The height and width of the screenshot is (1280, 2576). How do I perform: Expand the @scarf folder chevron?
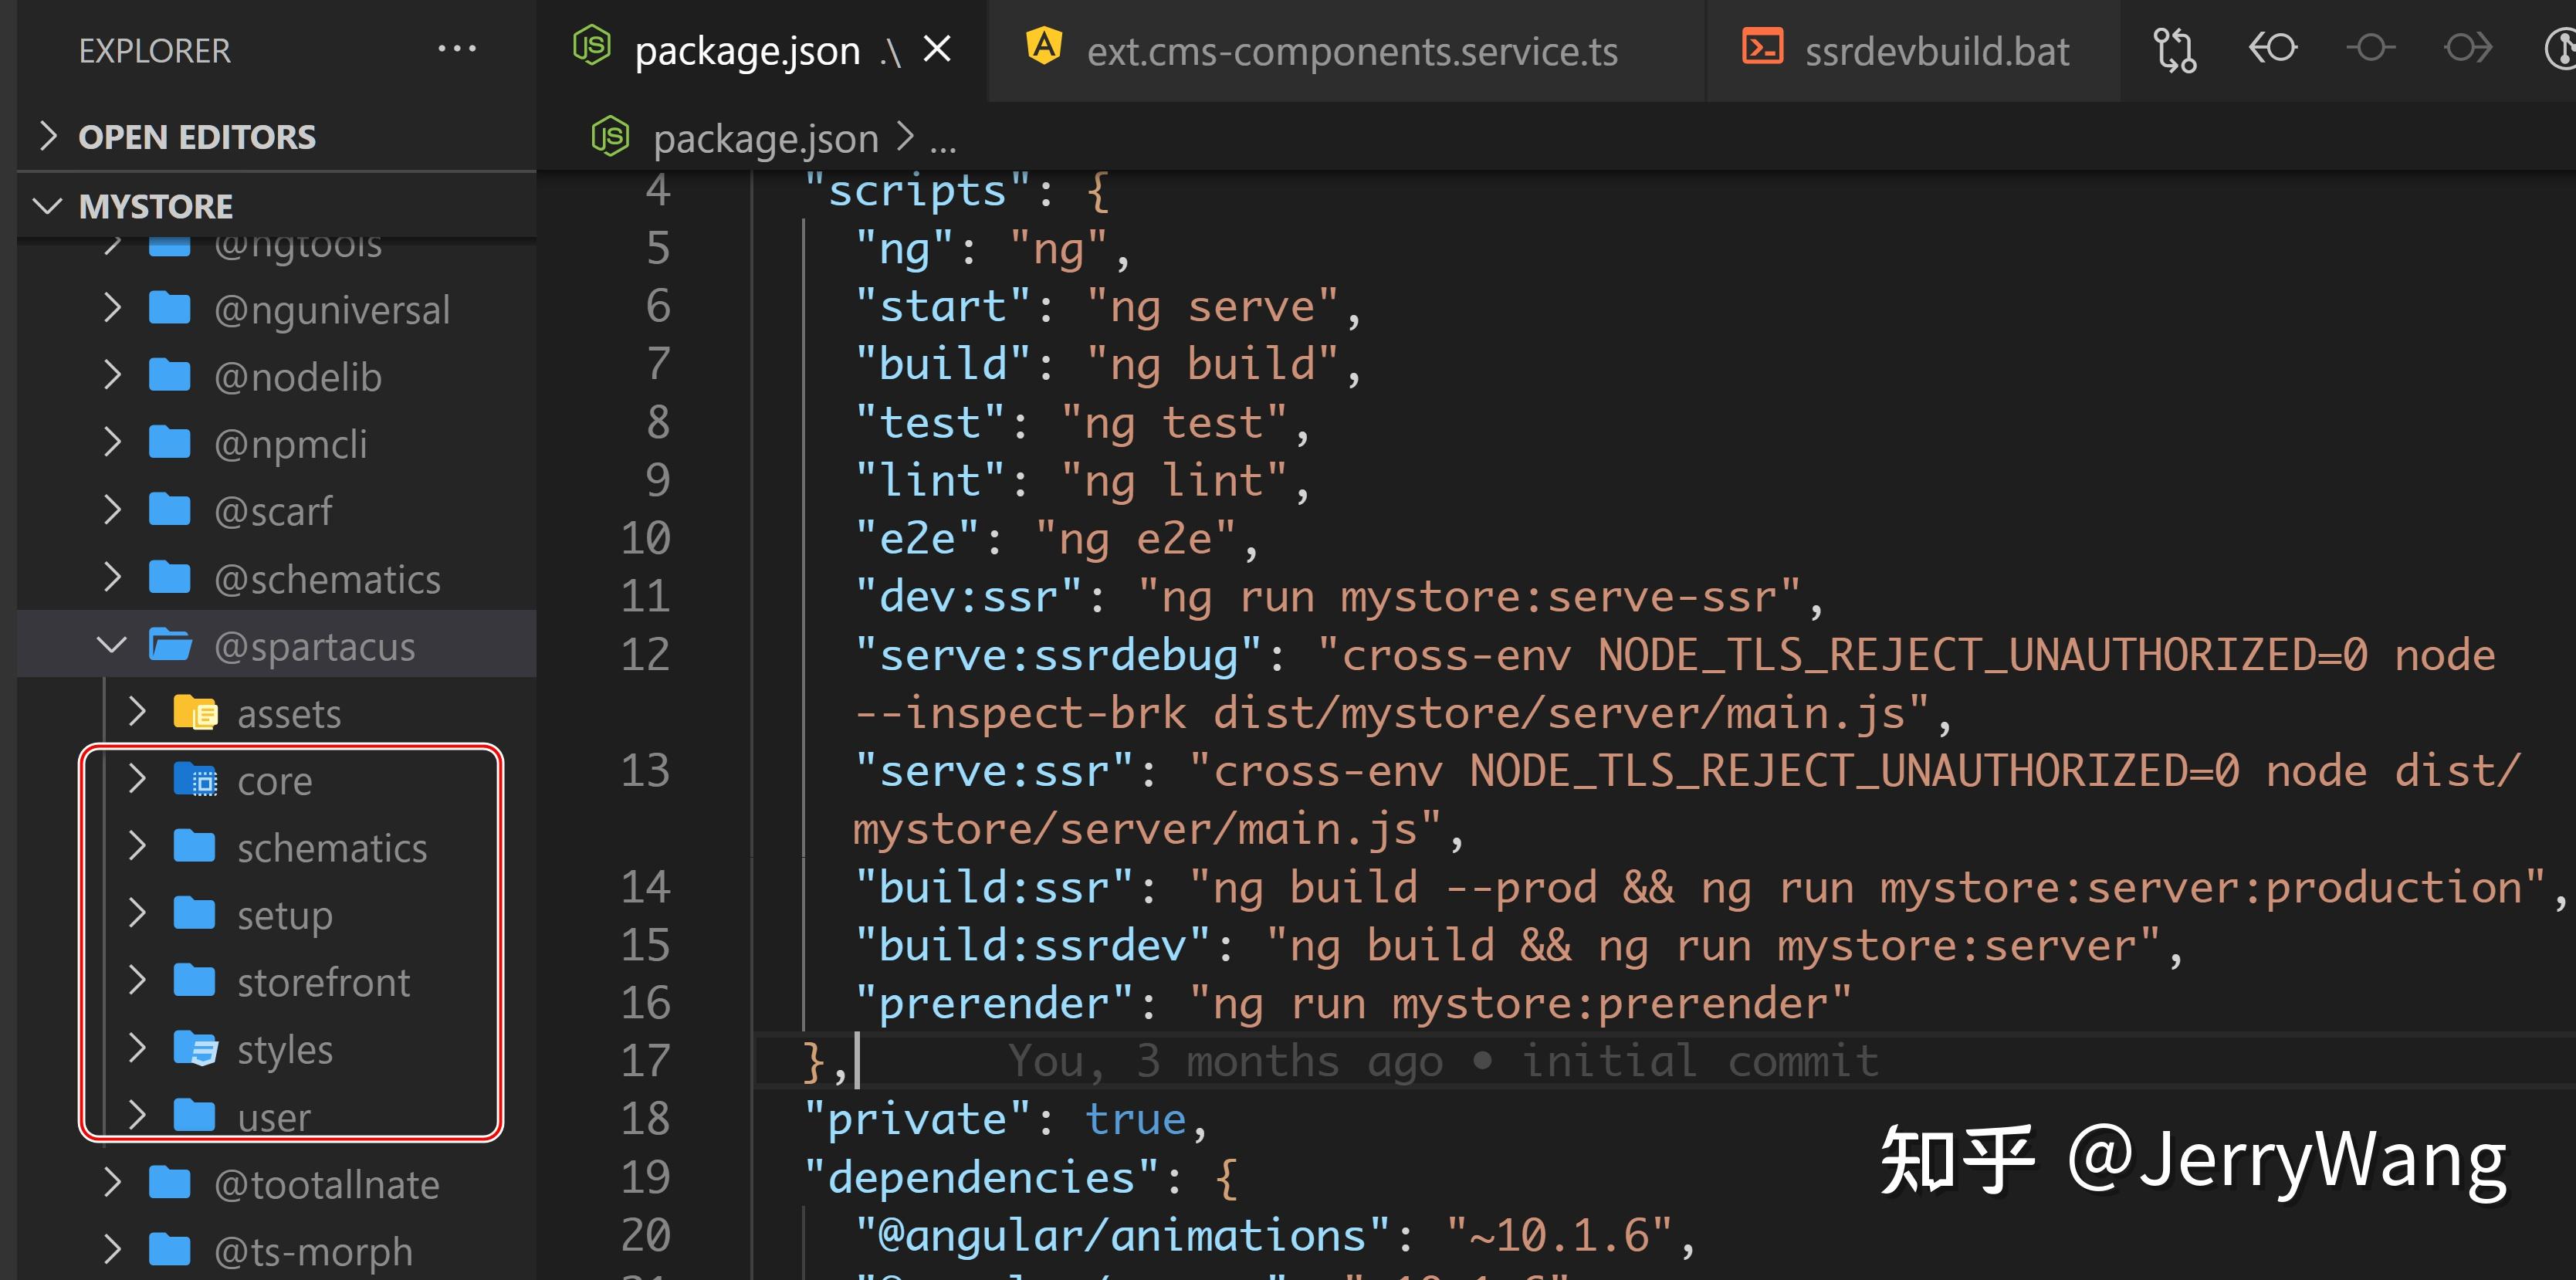(113, 510)
